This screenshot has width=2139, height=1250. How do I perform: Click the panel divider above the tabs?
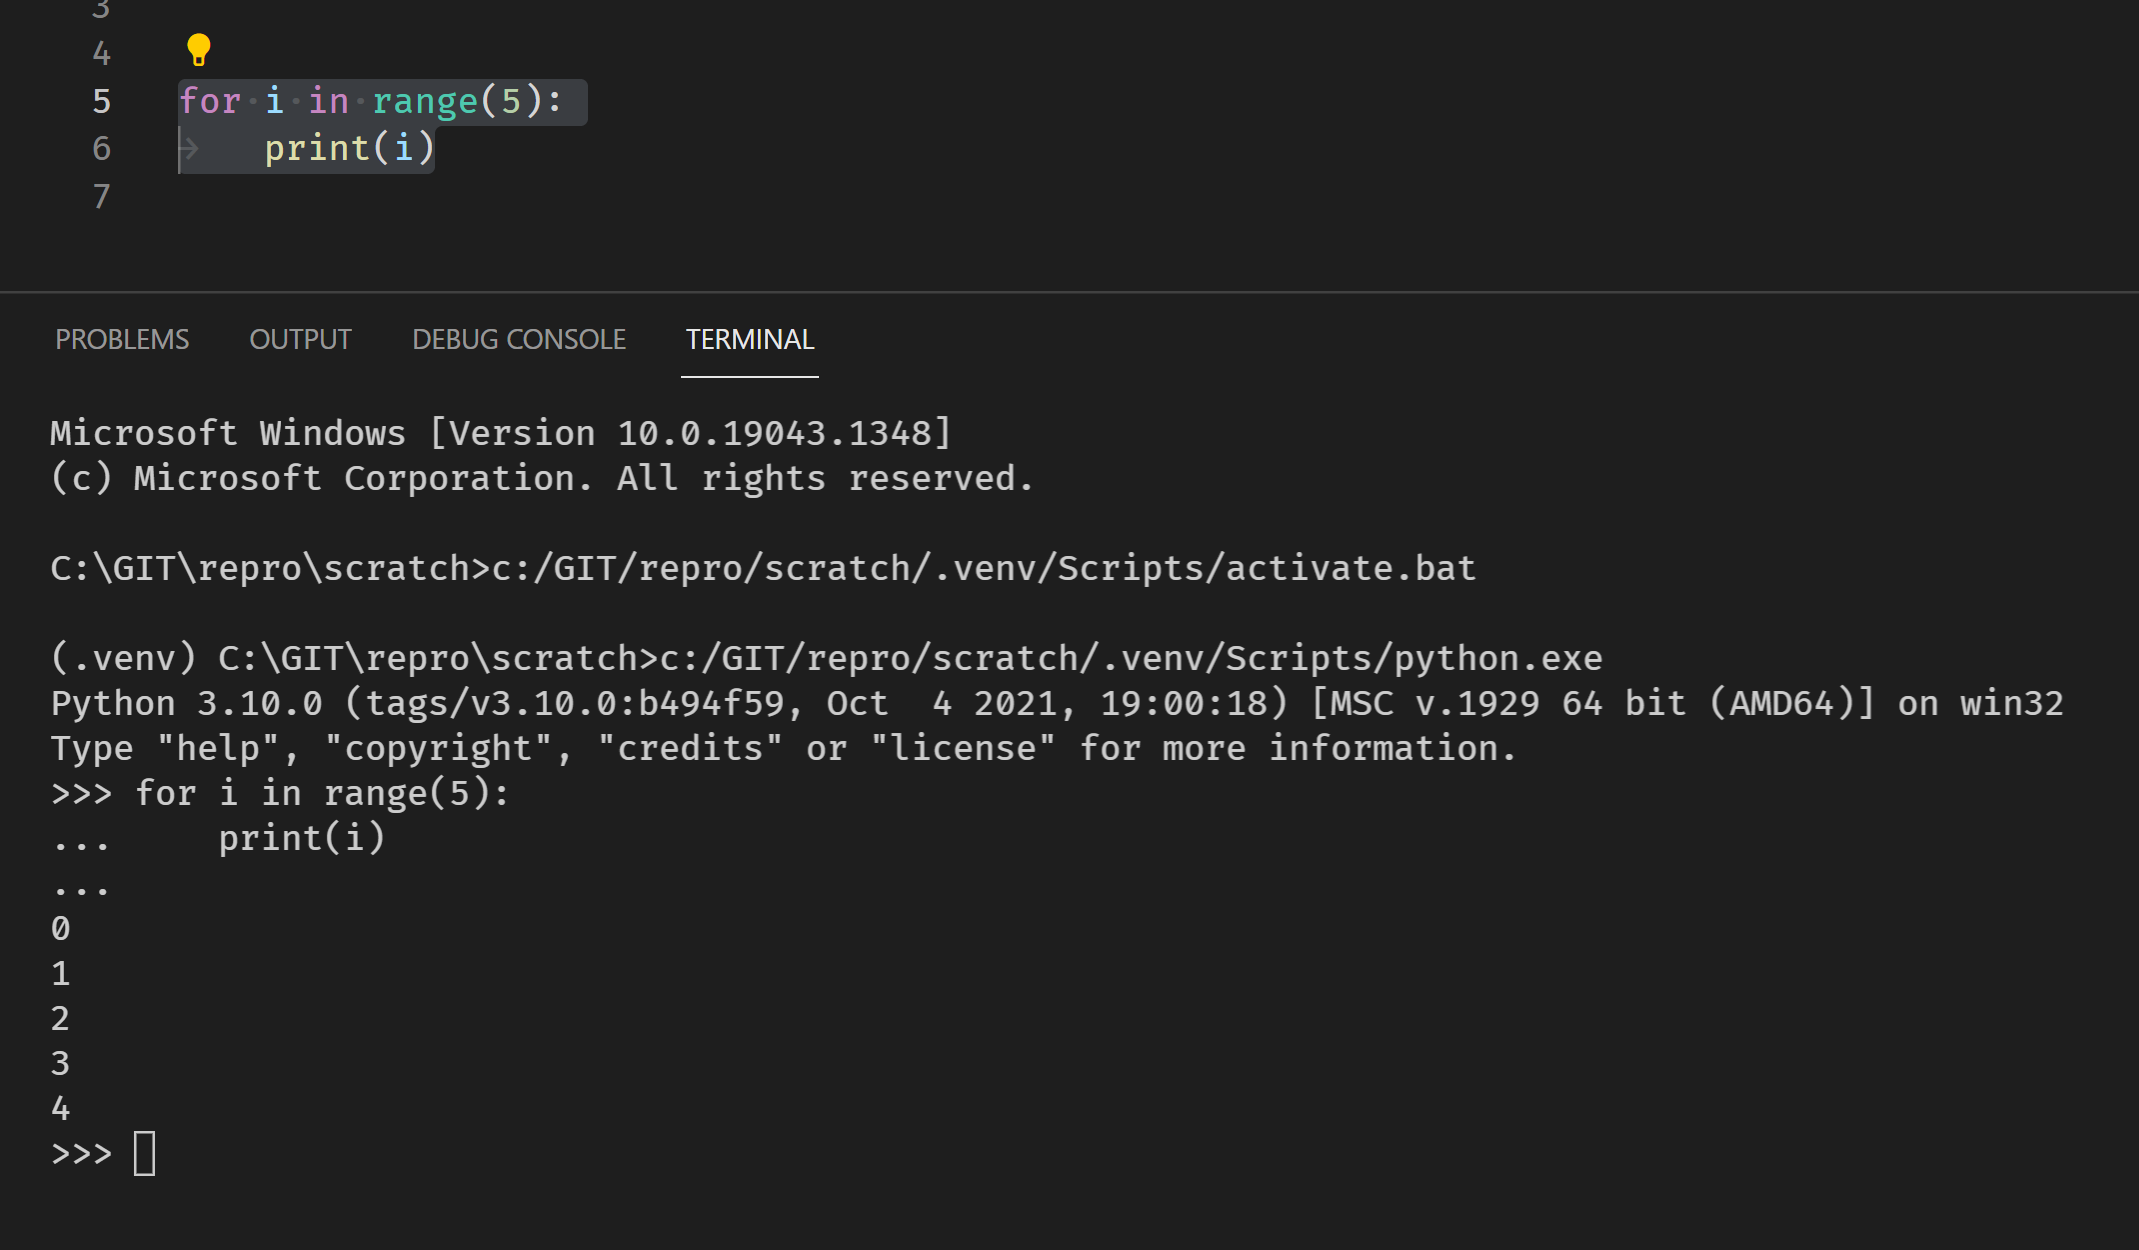pyautogui.click(x=1069, y=292)
